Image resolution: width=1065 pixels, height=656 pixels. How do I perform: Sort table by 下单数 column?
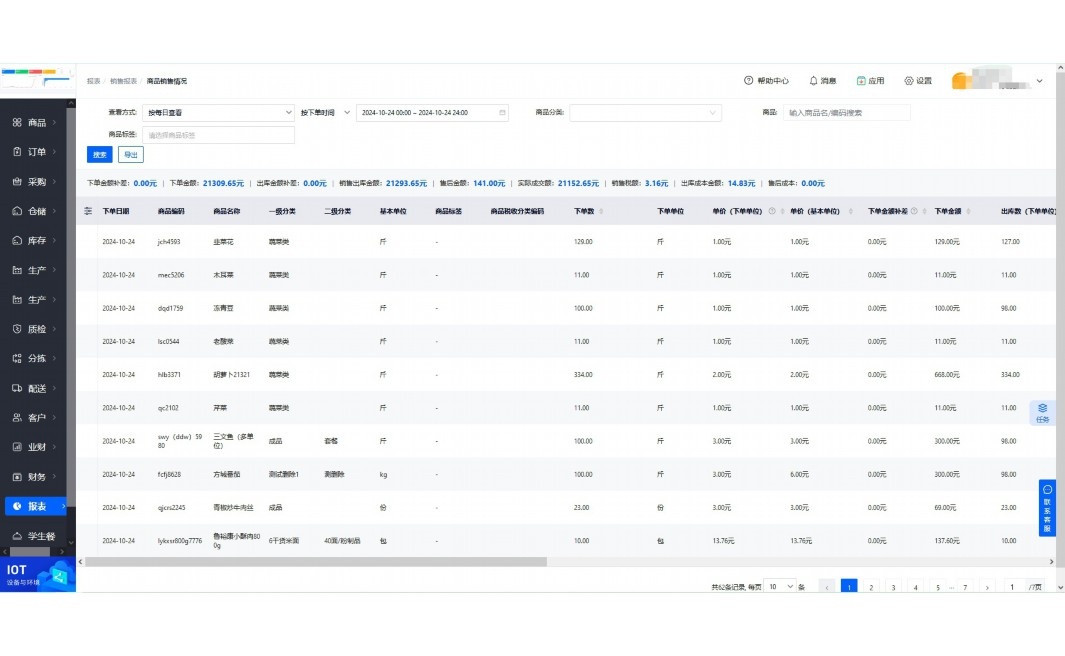pyautogui.click(x=601, y=211)
